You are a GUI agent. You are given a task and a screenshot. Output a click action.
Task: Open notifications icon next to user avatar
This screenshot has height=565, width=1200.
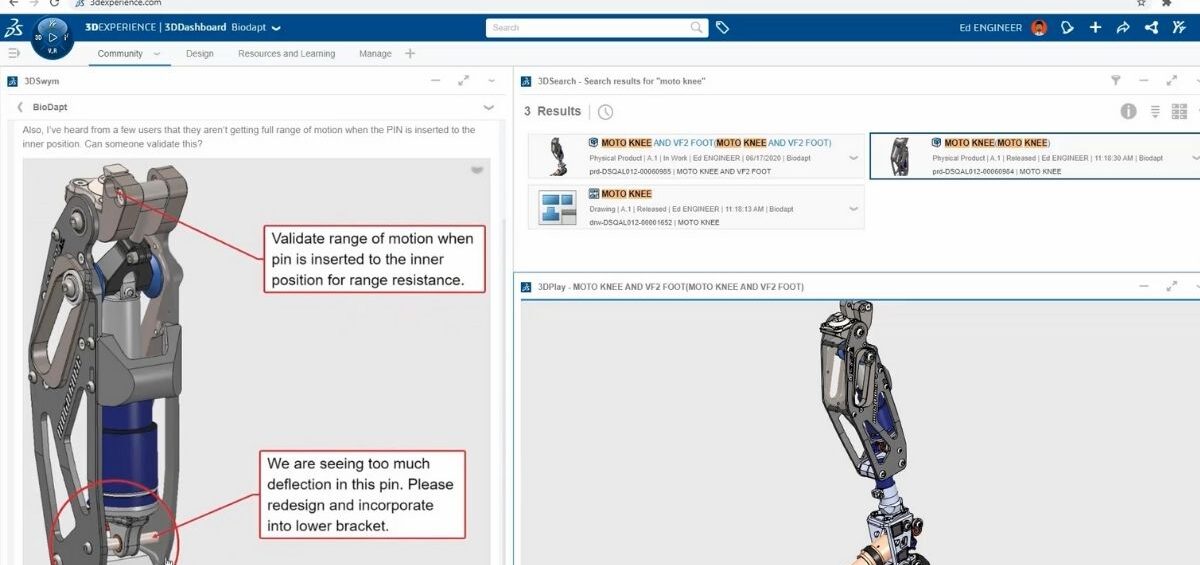coord(1067,28)
